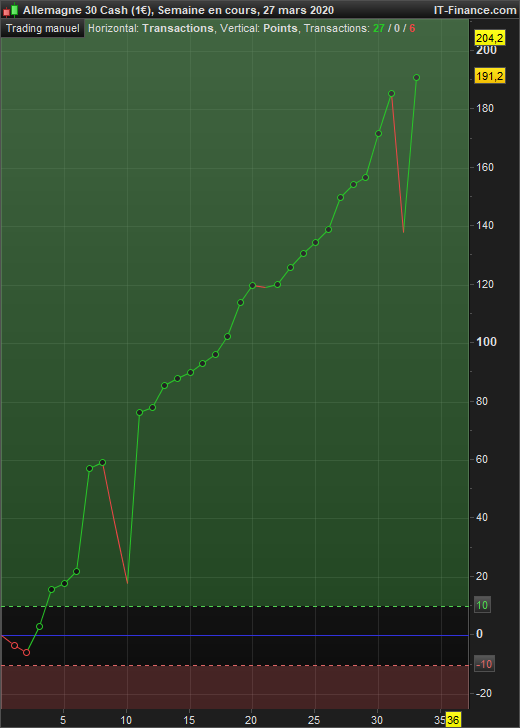Click the peak data point near 185 points
The height and width of the screenshot is (728, 520).
pos(391,93)
